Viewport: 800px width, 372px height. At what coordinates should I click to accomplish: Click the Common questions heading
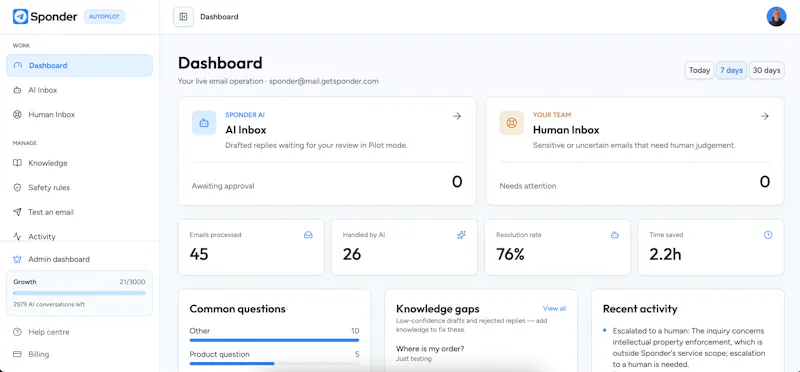237,309
